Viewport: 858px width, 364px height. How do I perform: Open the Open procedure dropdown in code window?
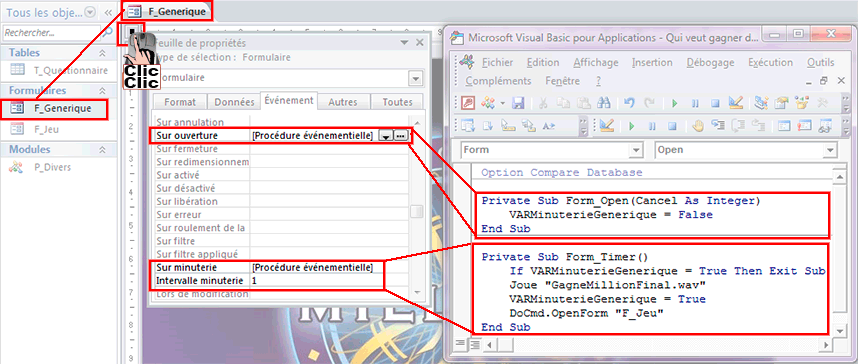[x=746, y=149]
